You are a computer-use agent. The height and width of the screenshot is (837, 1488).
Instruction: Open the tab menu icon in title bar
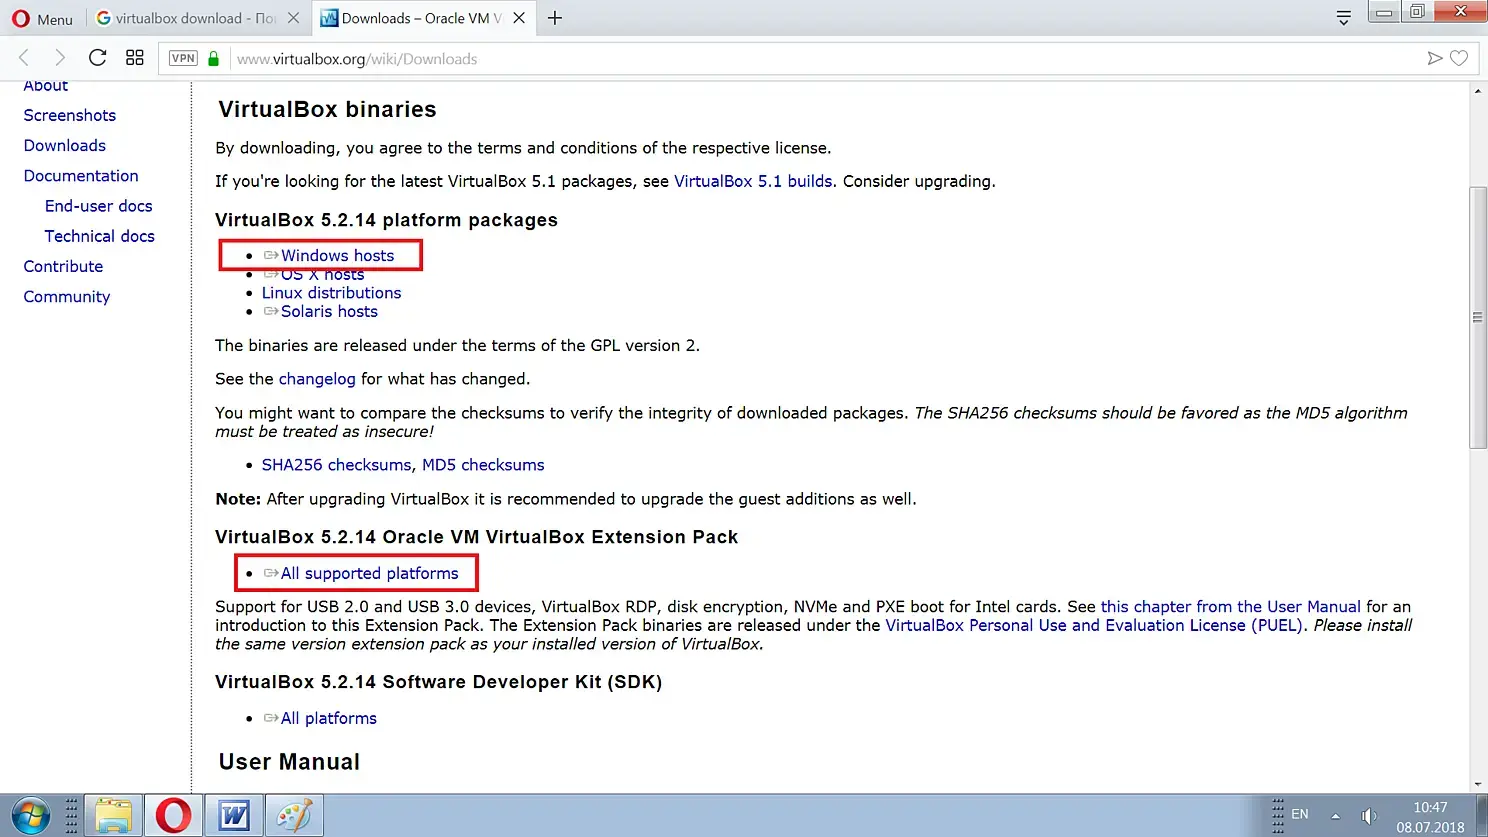pyautogui.click(x=1344, y=18)
